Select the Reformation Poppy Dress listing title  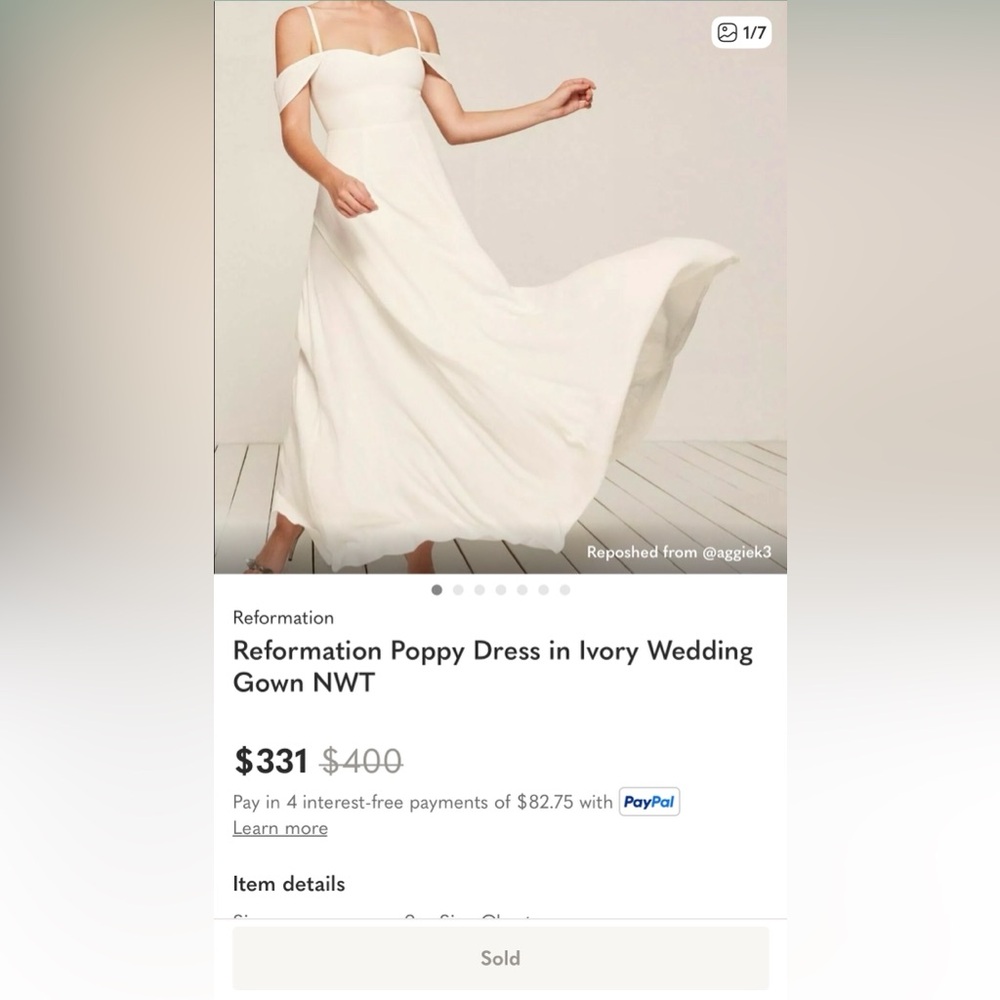point(493,666)
